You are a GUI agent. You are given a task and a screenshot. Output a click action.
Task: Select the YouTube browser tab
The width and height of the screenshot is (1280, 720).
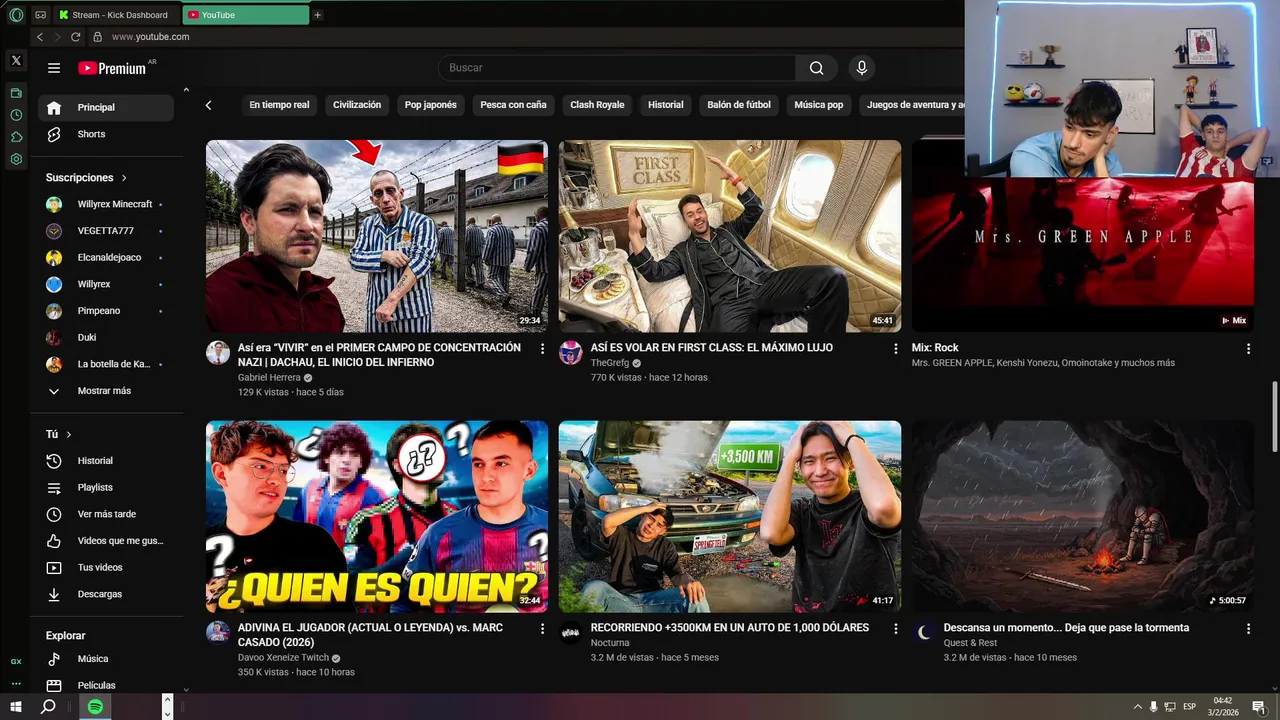tap(246, 15)
